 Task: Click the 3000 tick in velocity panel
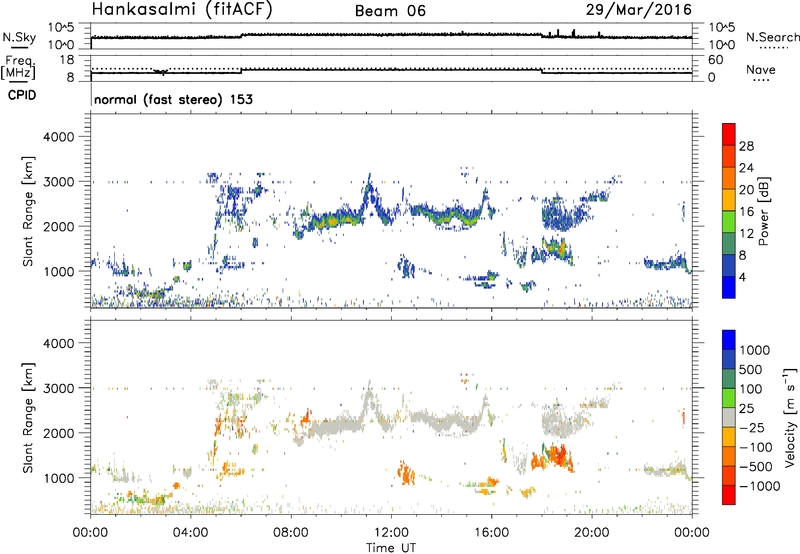pyautogui.click(x=59, y=388)
